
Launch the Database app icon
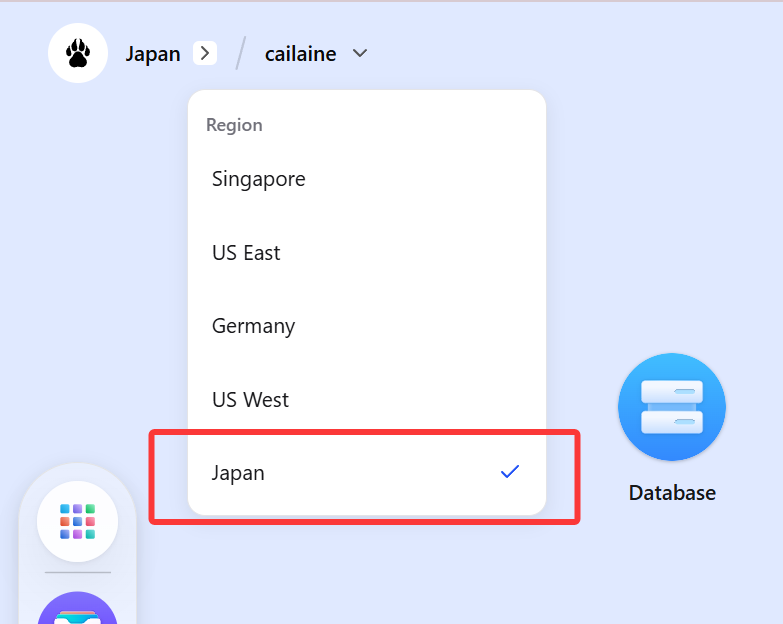click(x=671, y=407)
